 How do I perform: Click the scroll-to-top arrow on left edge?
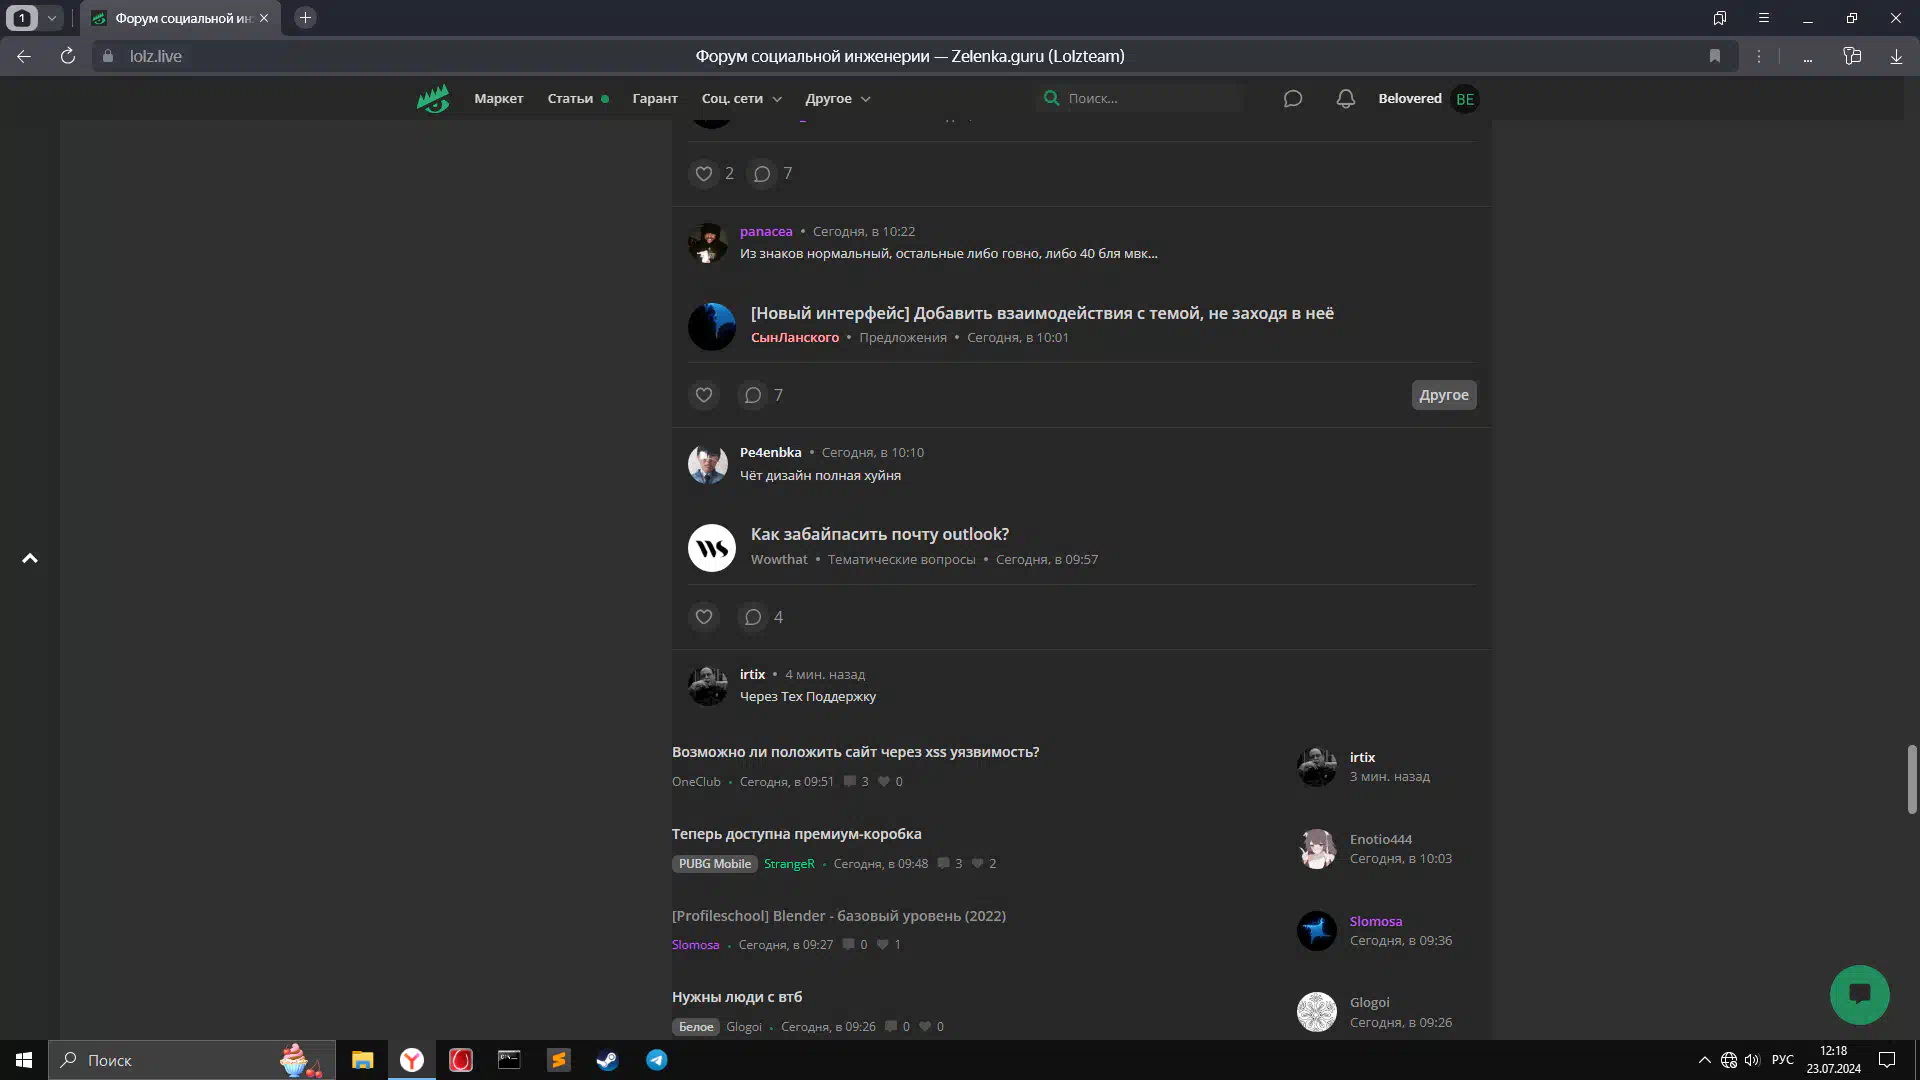30,558
